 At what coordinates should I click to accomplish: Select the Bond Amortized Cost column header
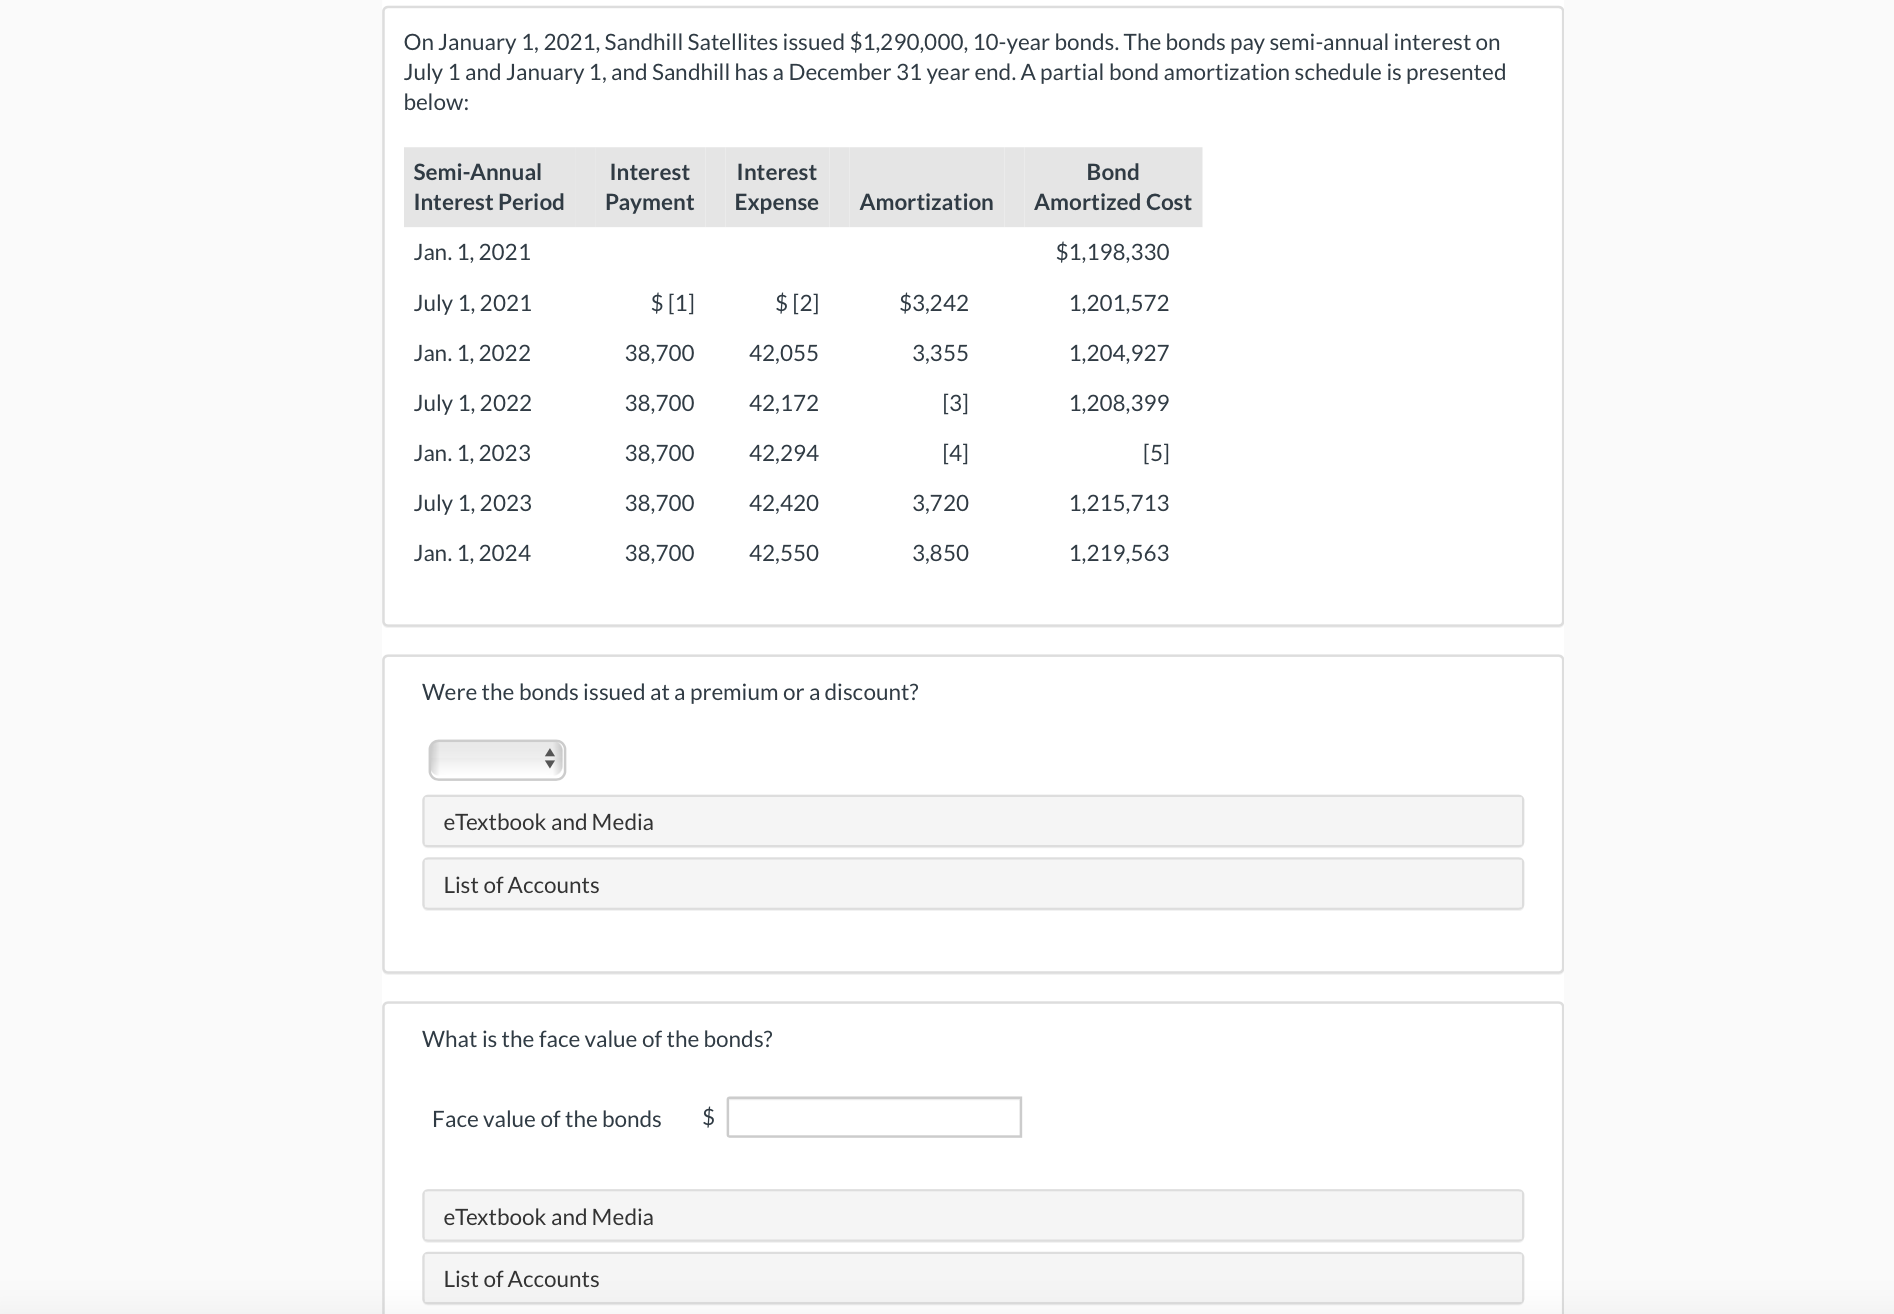(1112, 186)
